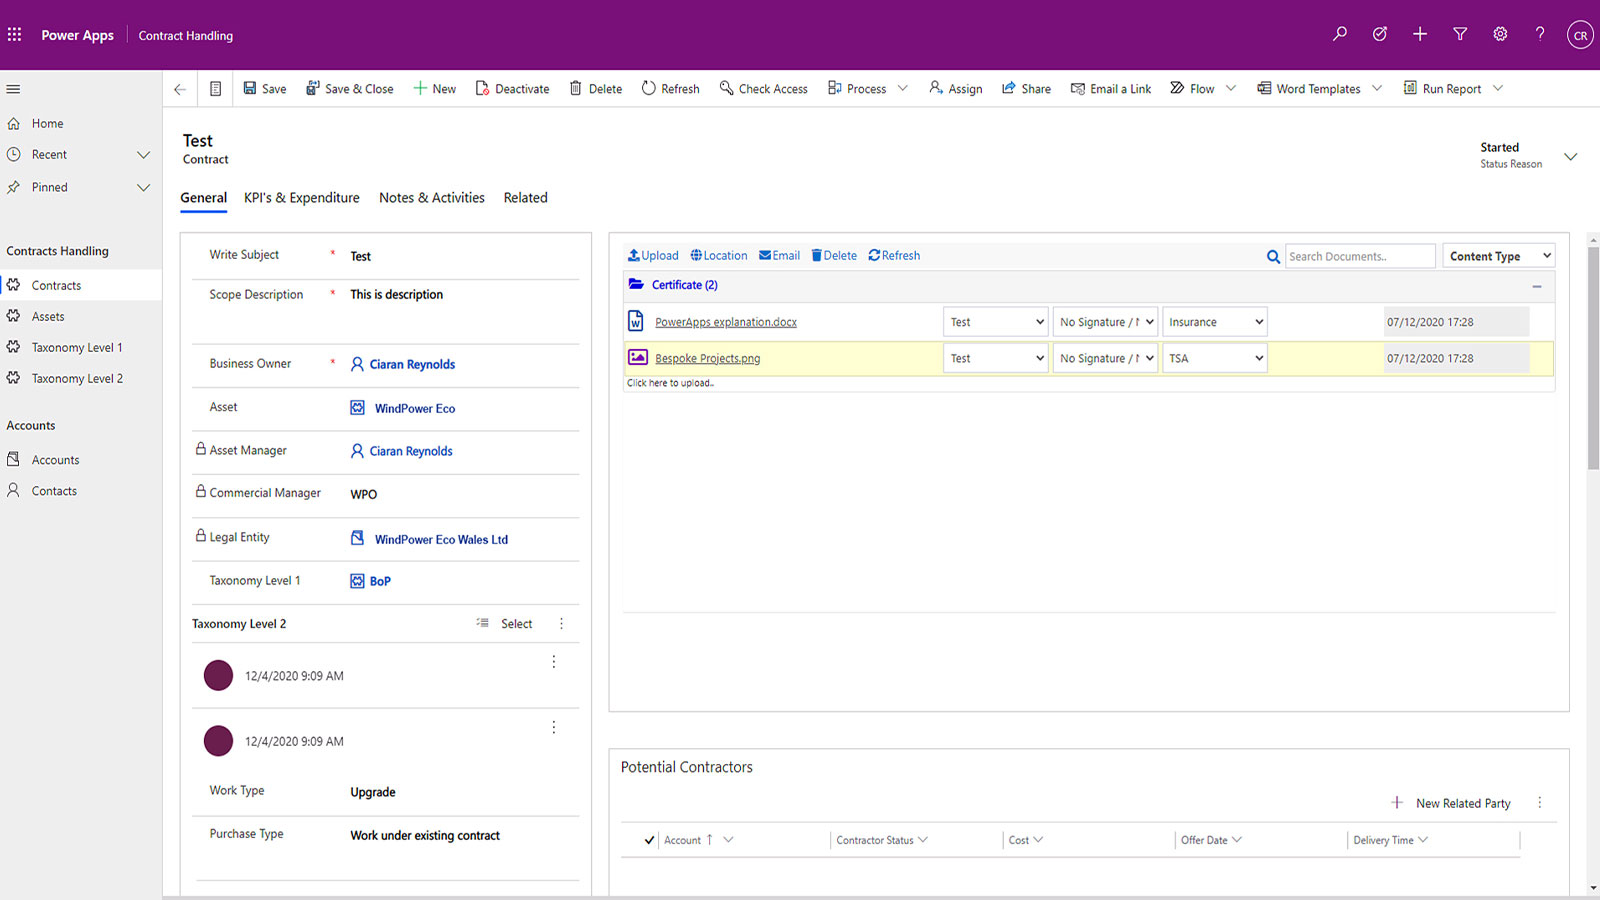
Task: Open the advanced find filter icon
Action: [1460, 34]
